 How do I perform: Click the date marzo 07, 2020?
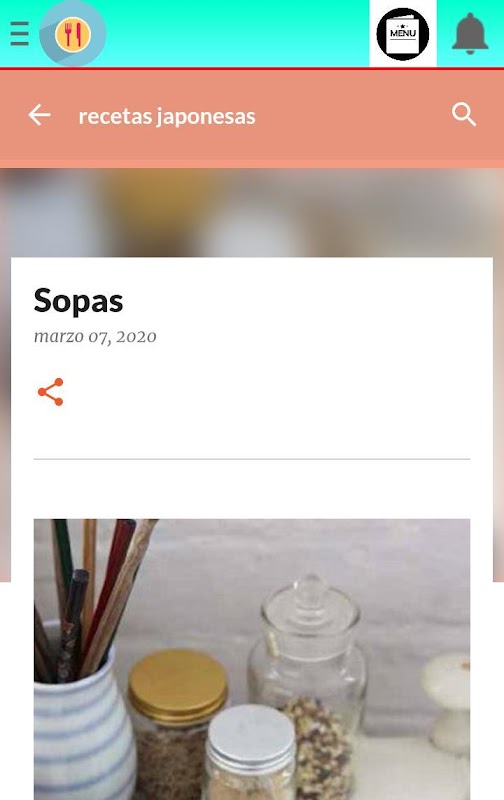pyautogui.click(x=95, y=336)
